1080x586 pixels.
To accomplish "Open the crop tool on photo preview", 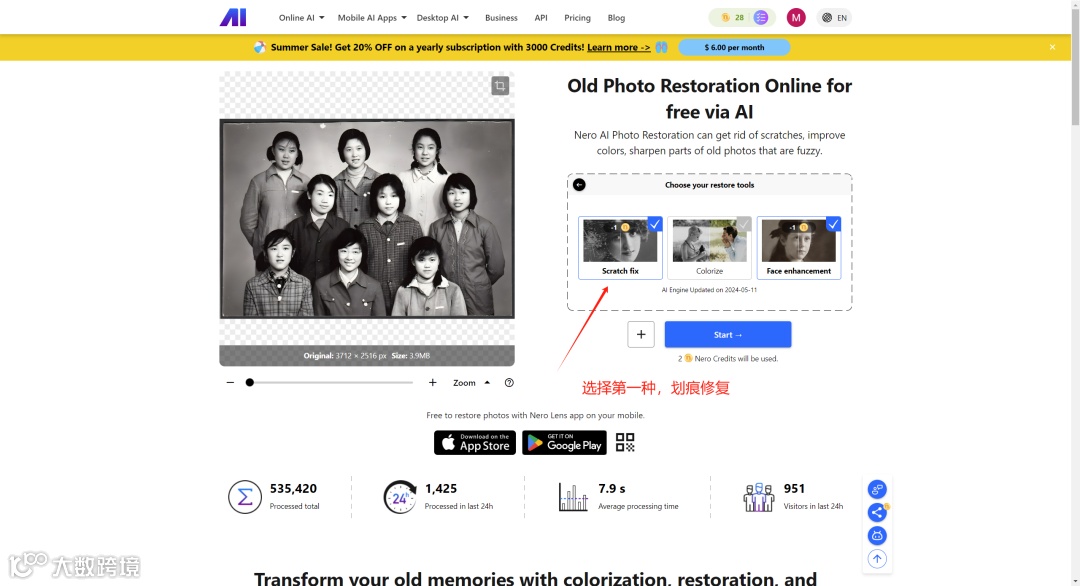I will tap(500, 85).
